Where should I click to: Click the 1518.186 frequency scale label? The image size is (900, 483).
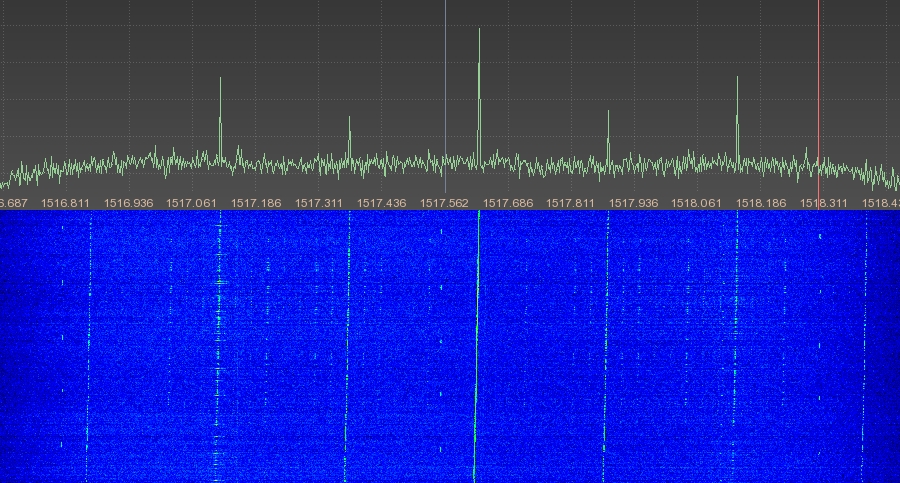[x=759, y=203]
